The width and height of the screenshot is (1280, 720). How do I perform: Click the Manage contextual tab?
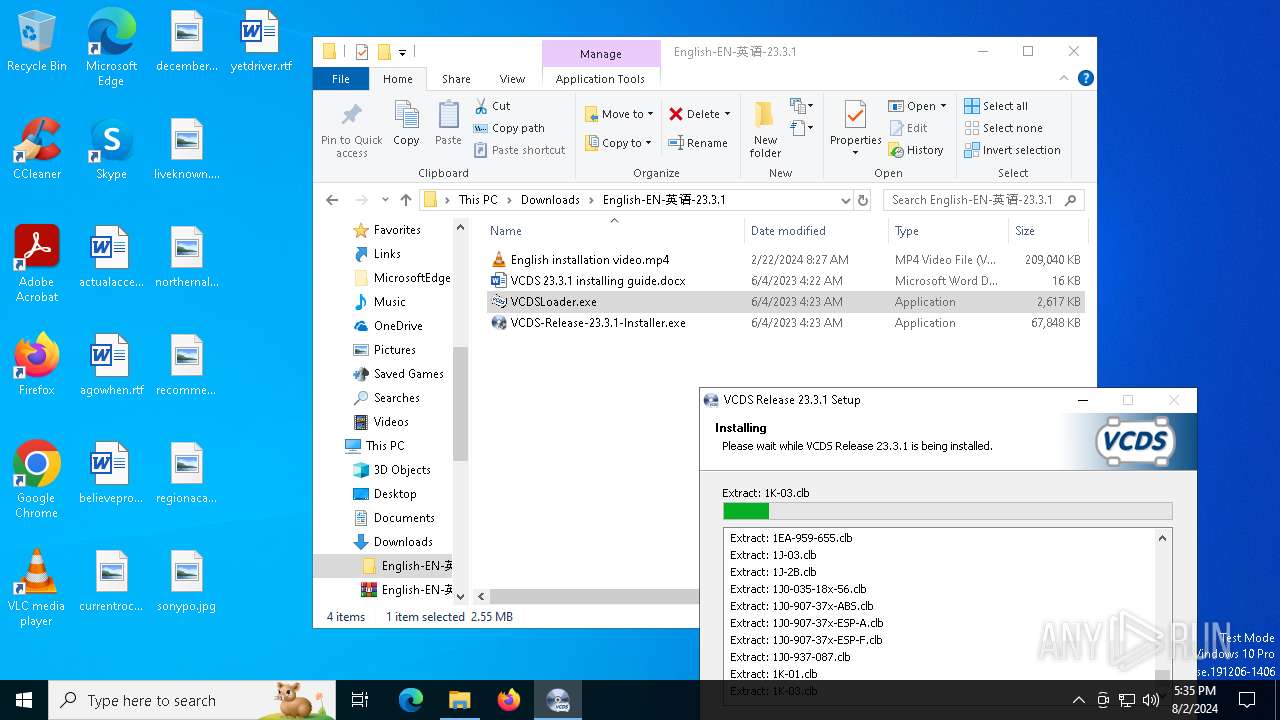tap(601, 54)
